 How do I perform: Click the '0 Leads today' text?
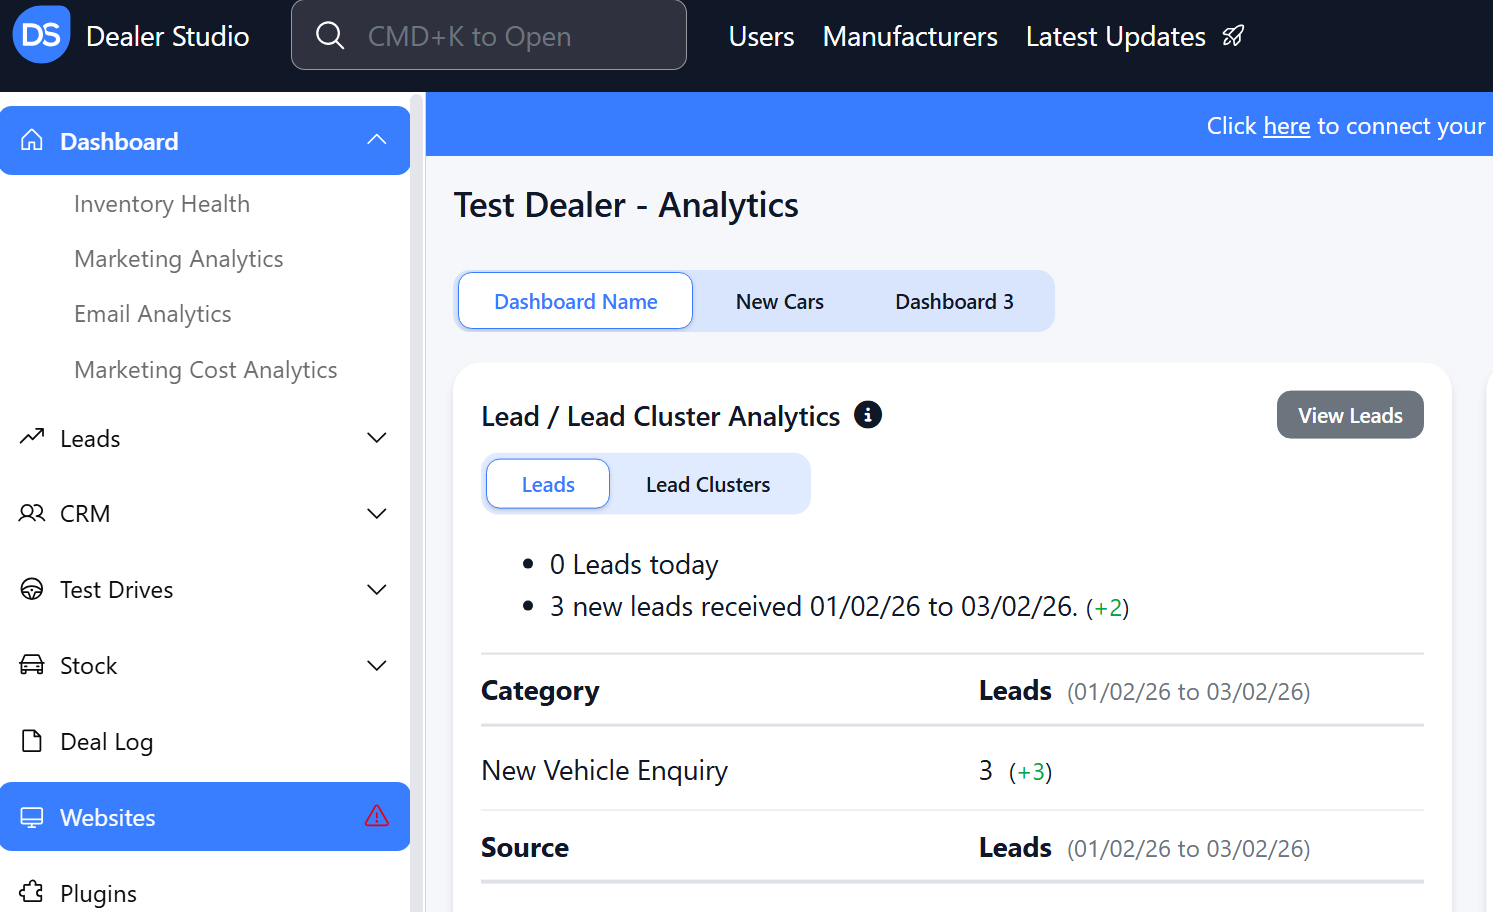[634, 565]
